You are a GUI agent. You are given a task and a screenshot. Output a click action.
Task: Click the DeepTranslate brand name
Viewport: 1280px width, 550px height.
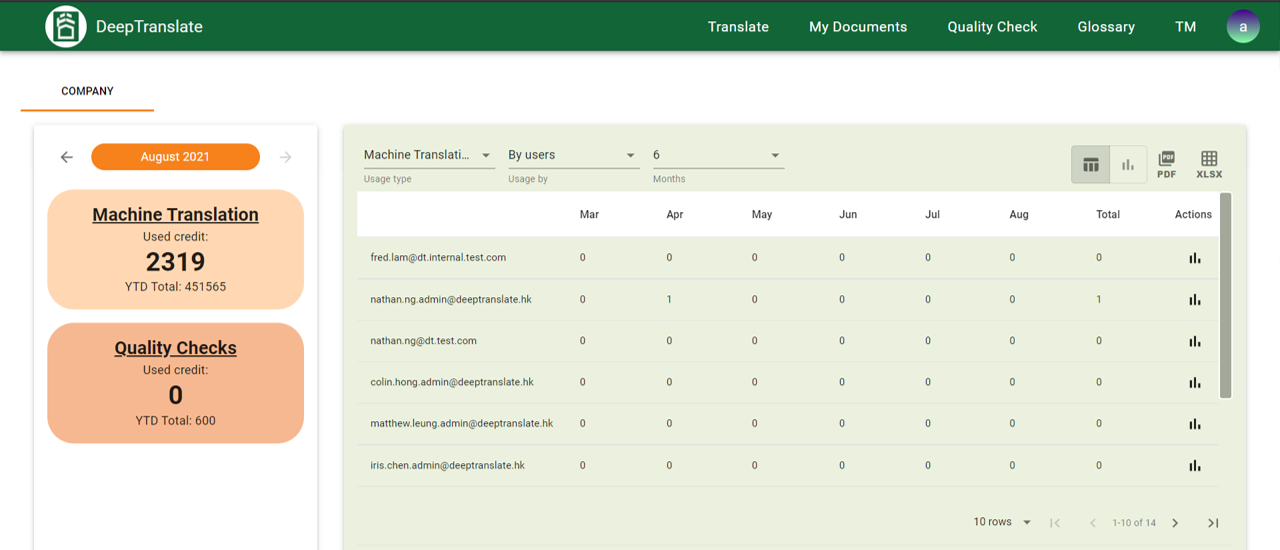pyautogui.click(x=149, y=27)
